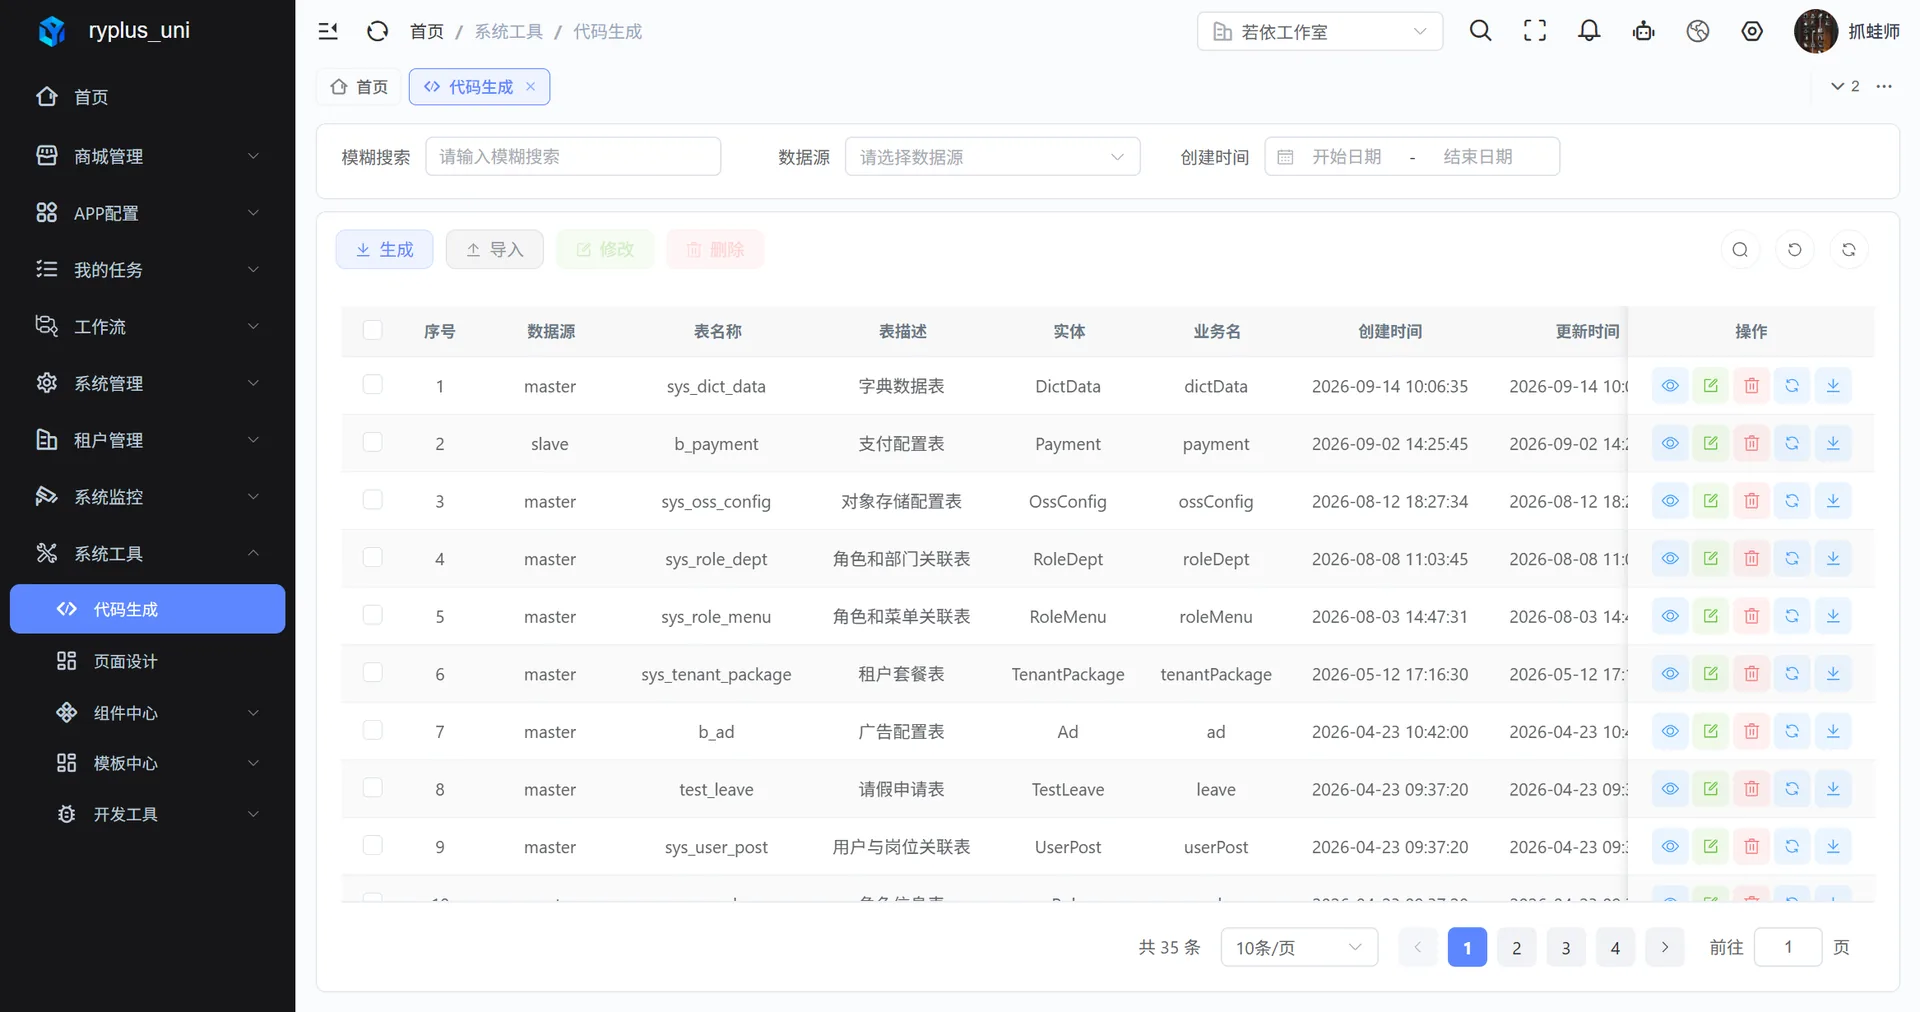Preview the sys_dict_data row with the eye icon

(x=1670, y=386)
